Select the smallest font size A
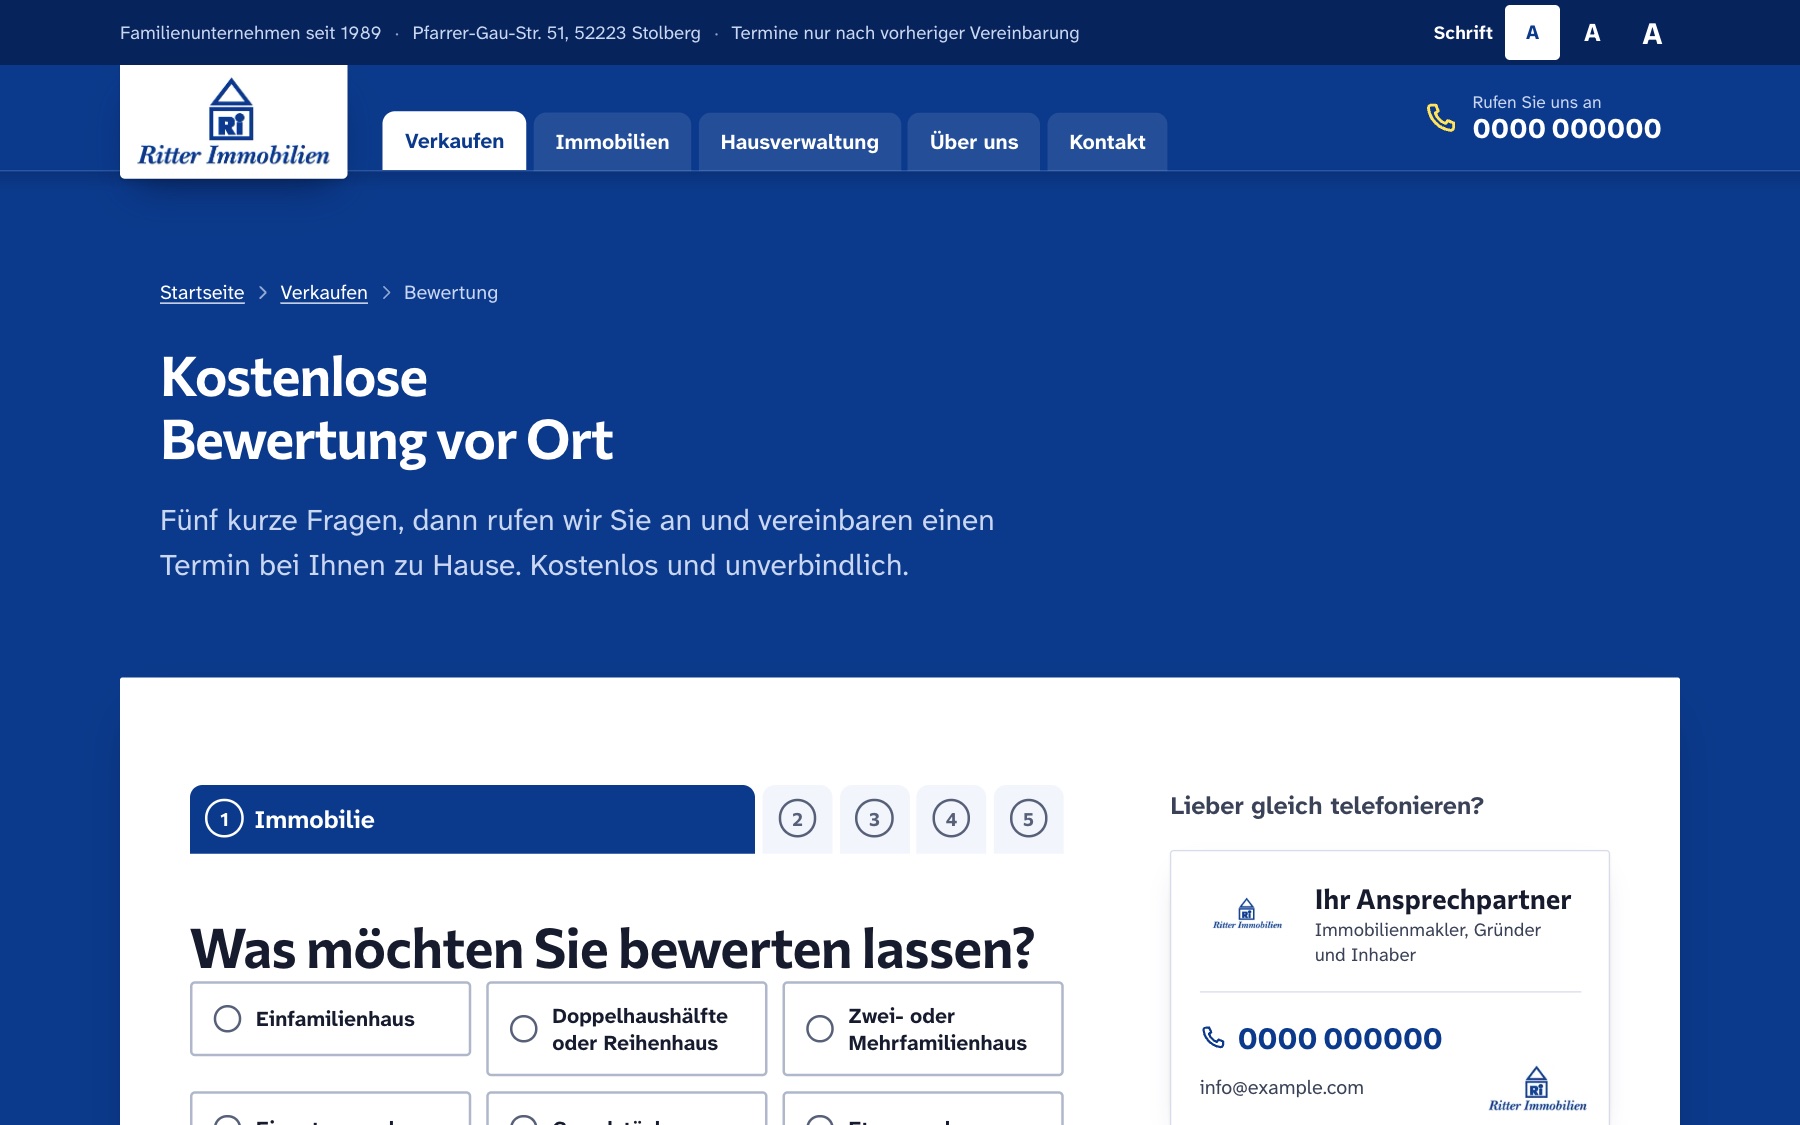 [x=1532, y=33]
